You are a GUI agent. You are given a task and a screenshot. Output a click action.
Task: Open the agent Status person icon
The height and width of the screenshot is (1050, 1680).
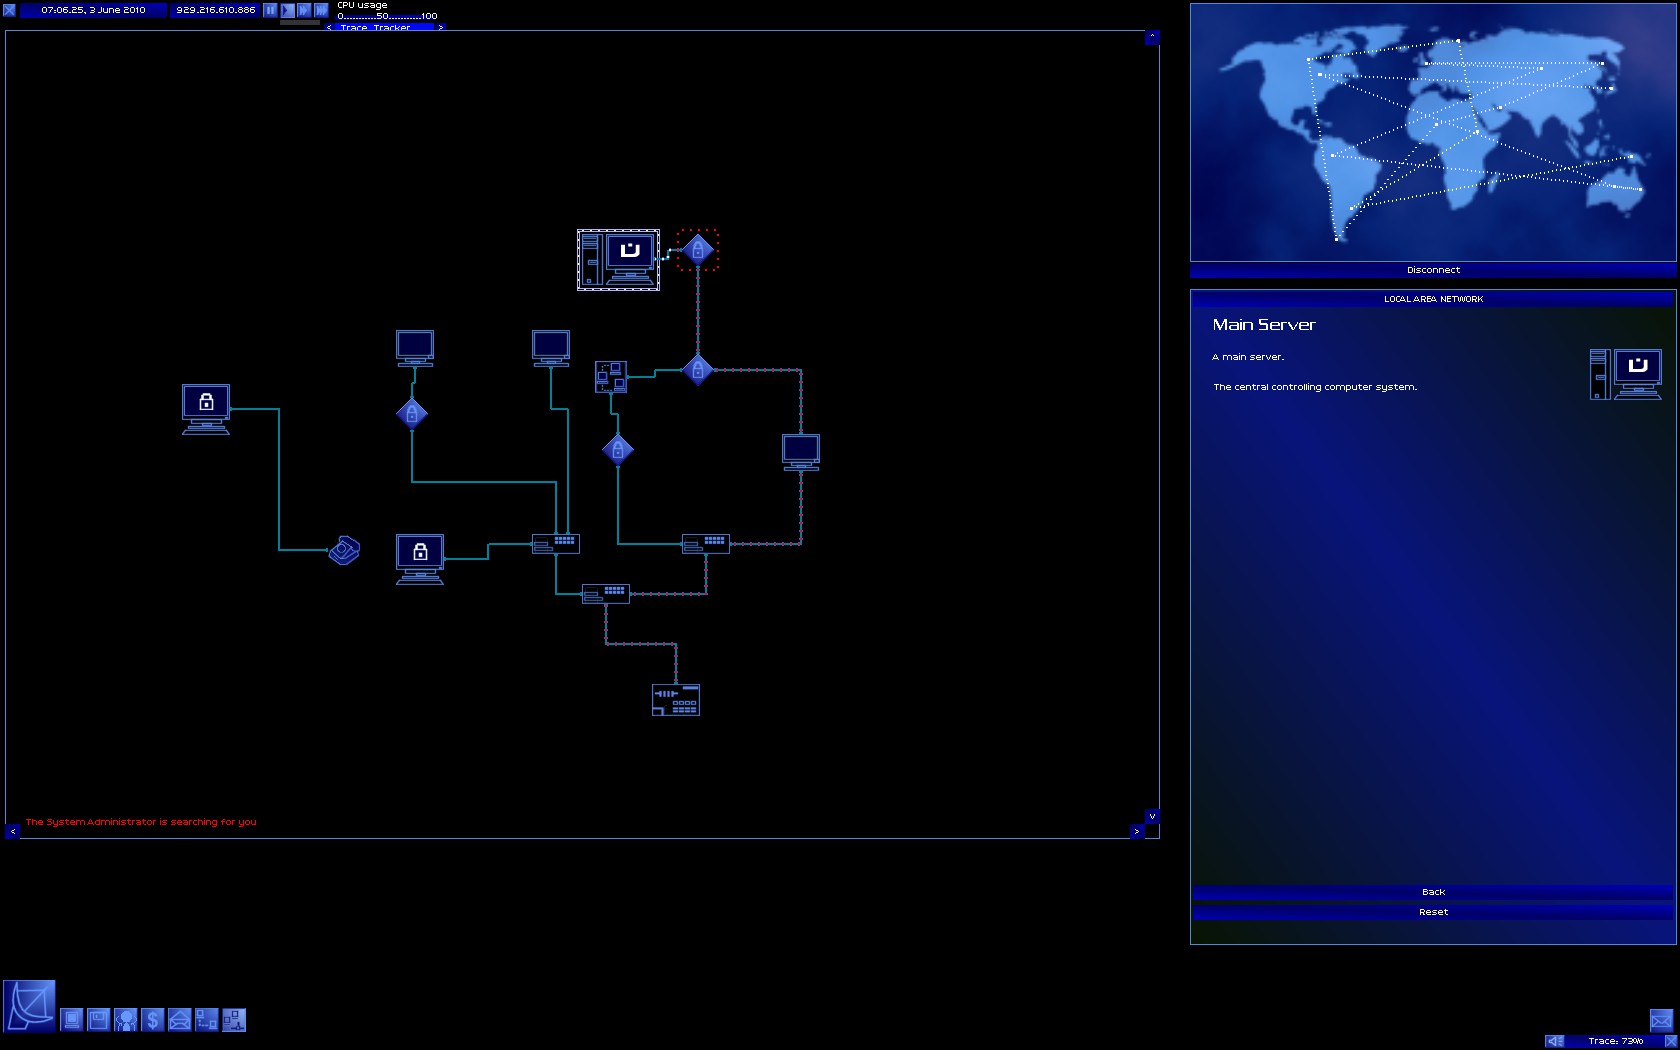click(125, 1020)
